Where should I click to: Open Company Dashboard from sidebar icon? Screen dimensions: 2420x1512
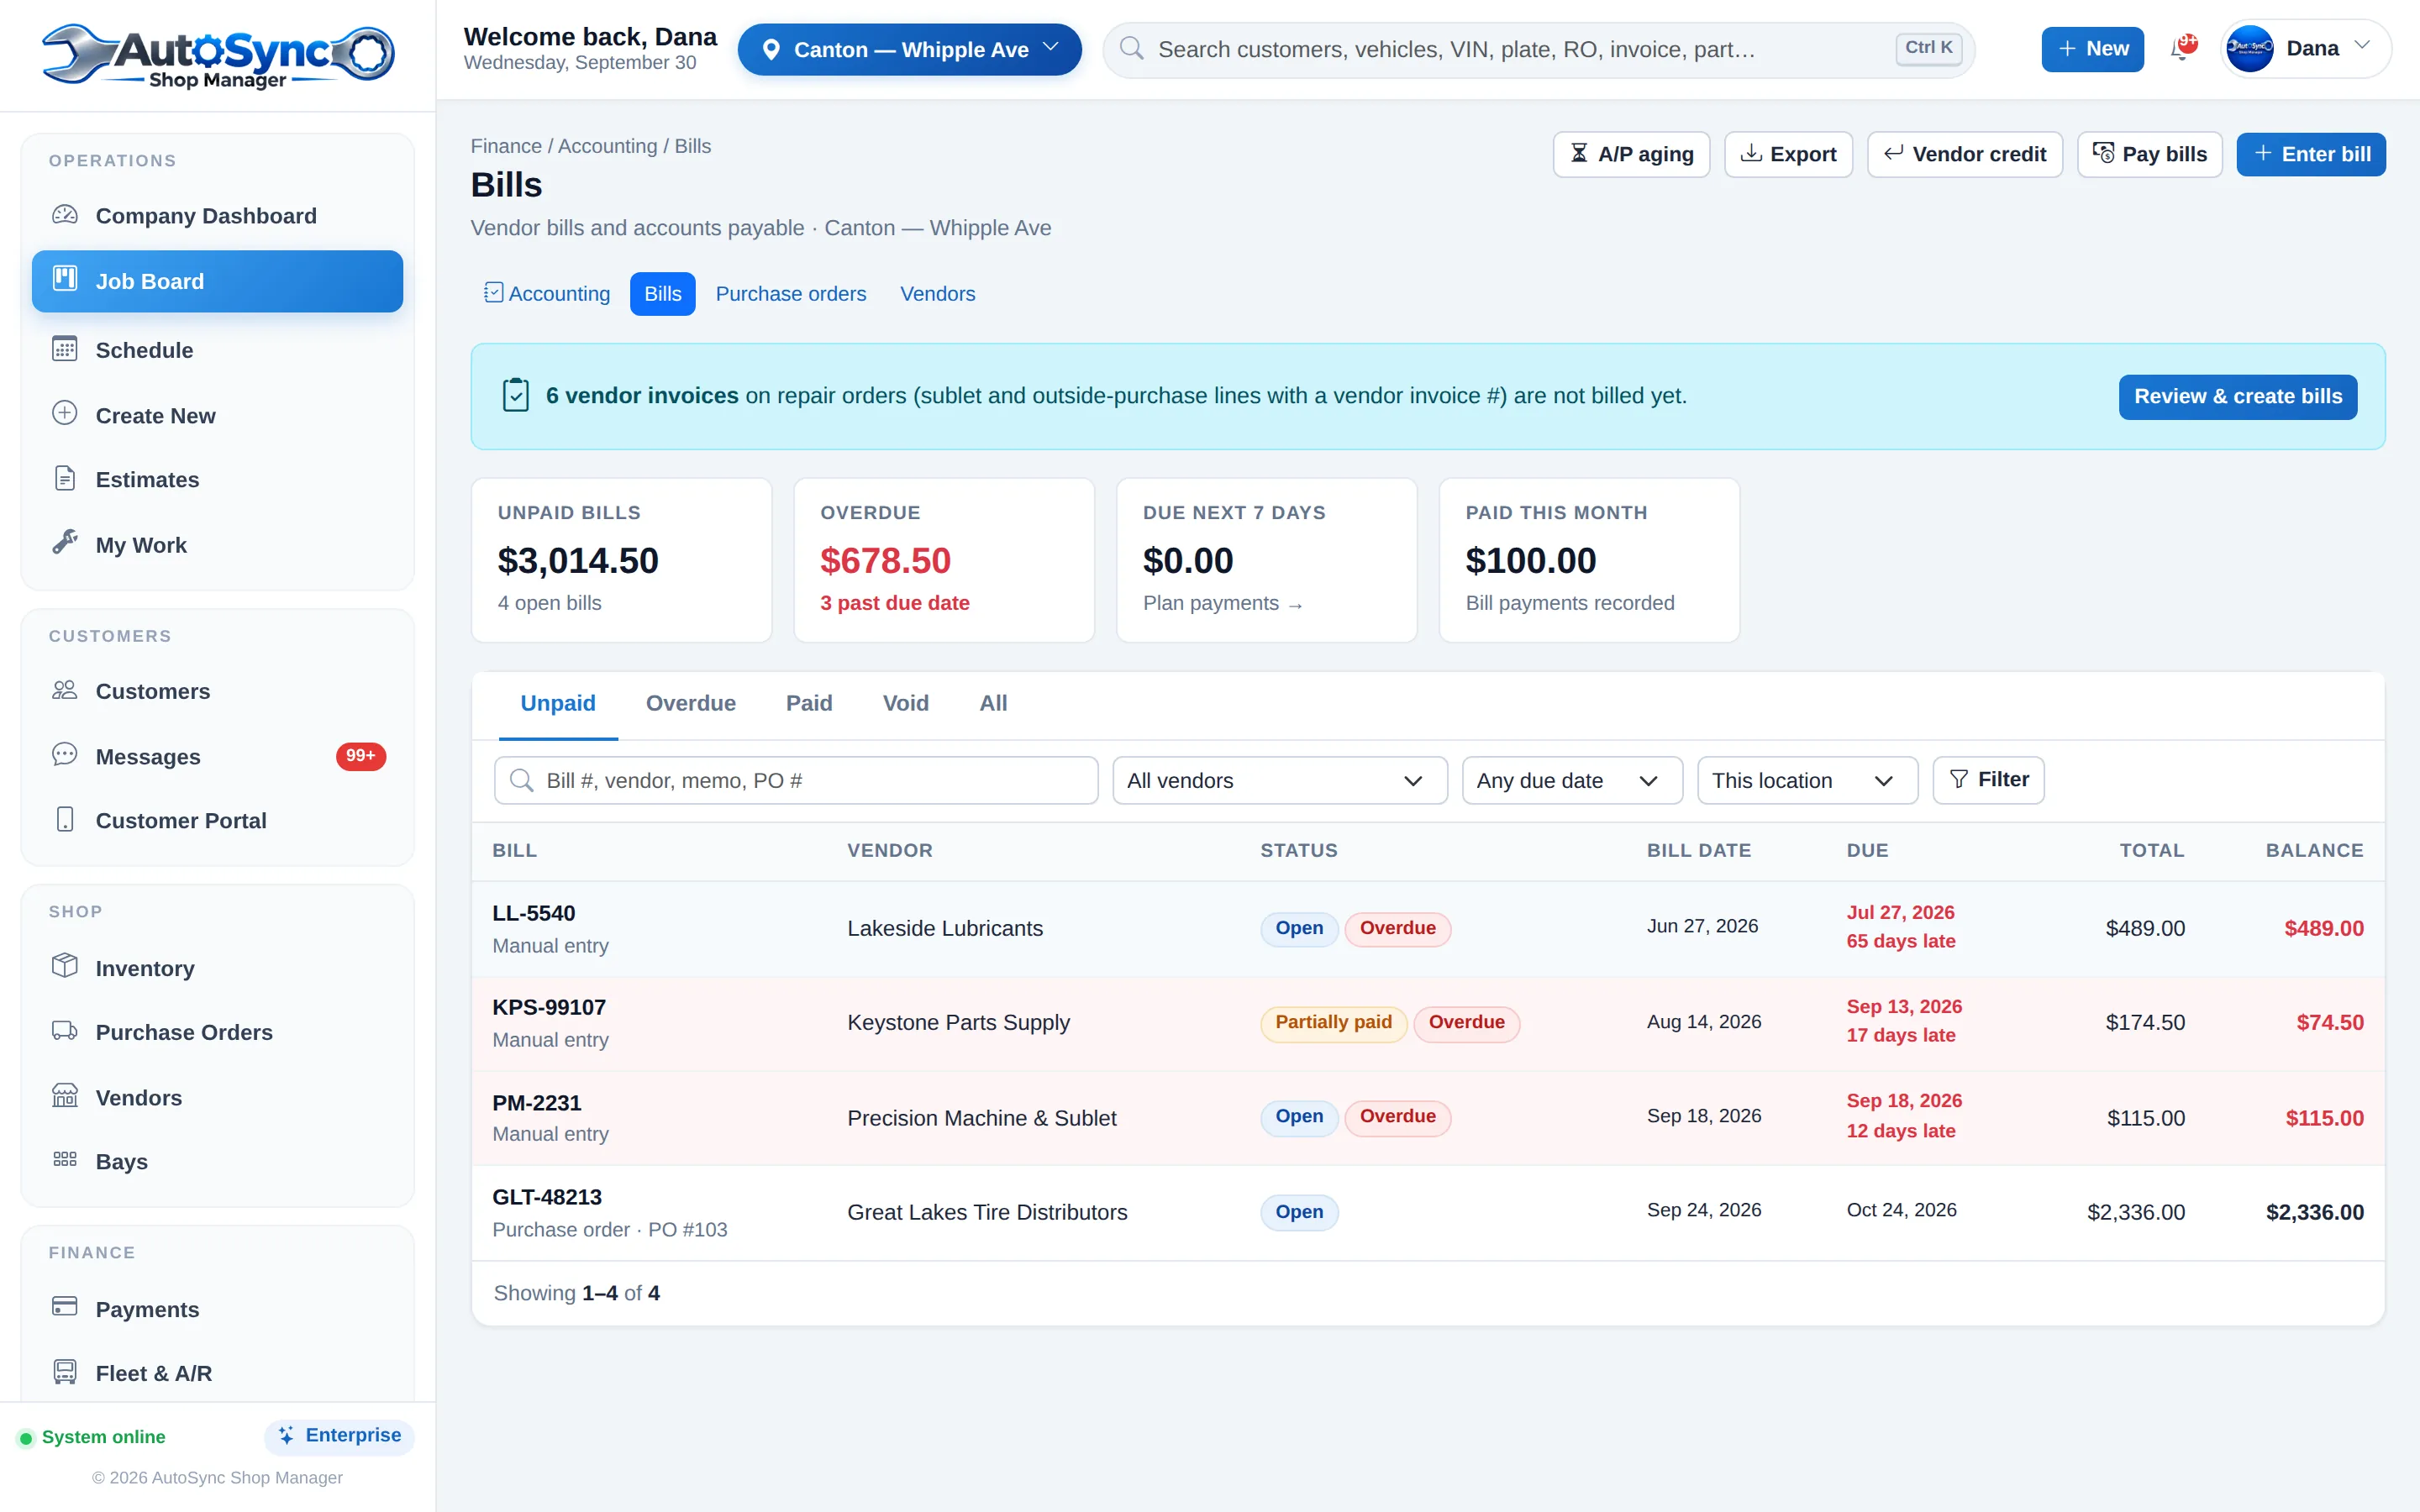tap(65, 215)
